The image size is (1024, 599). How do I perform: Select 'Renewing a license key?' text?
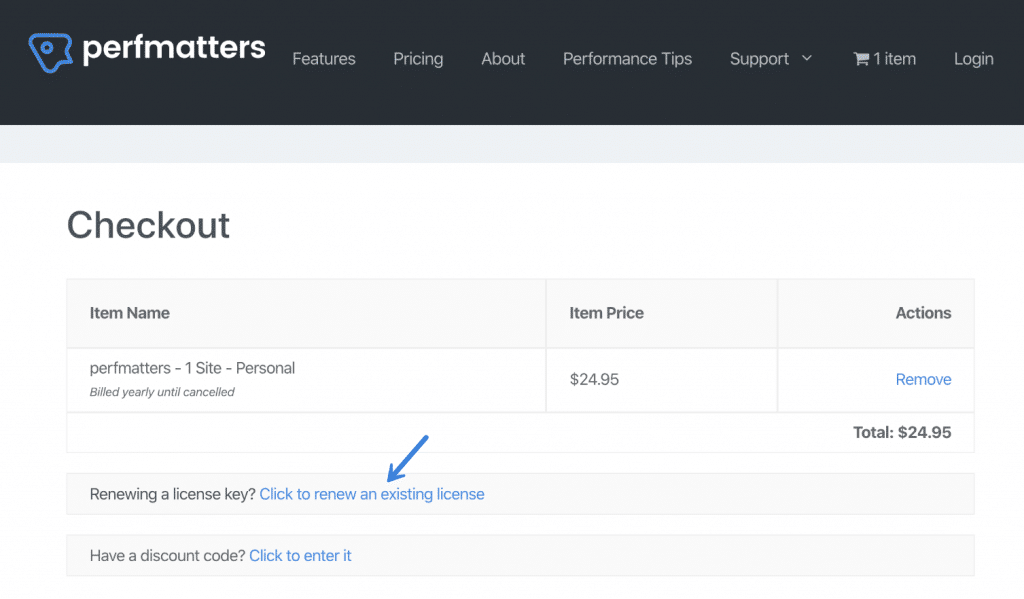click(172, 494)
